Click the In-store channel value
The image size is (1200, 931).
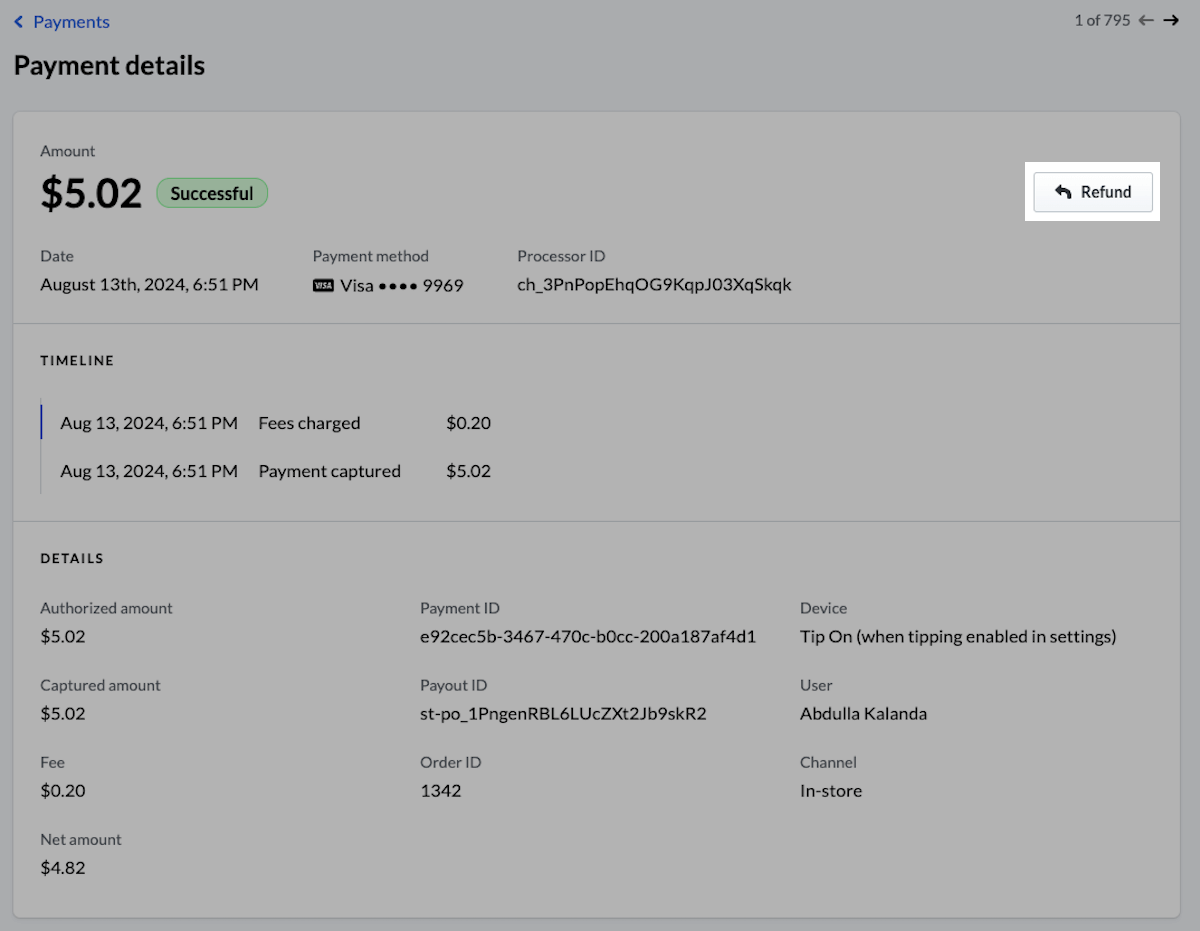(830, 791)
